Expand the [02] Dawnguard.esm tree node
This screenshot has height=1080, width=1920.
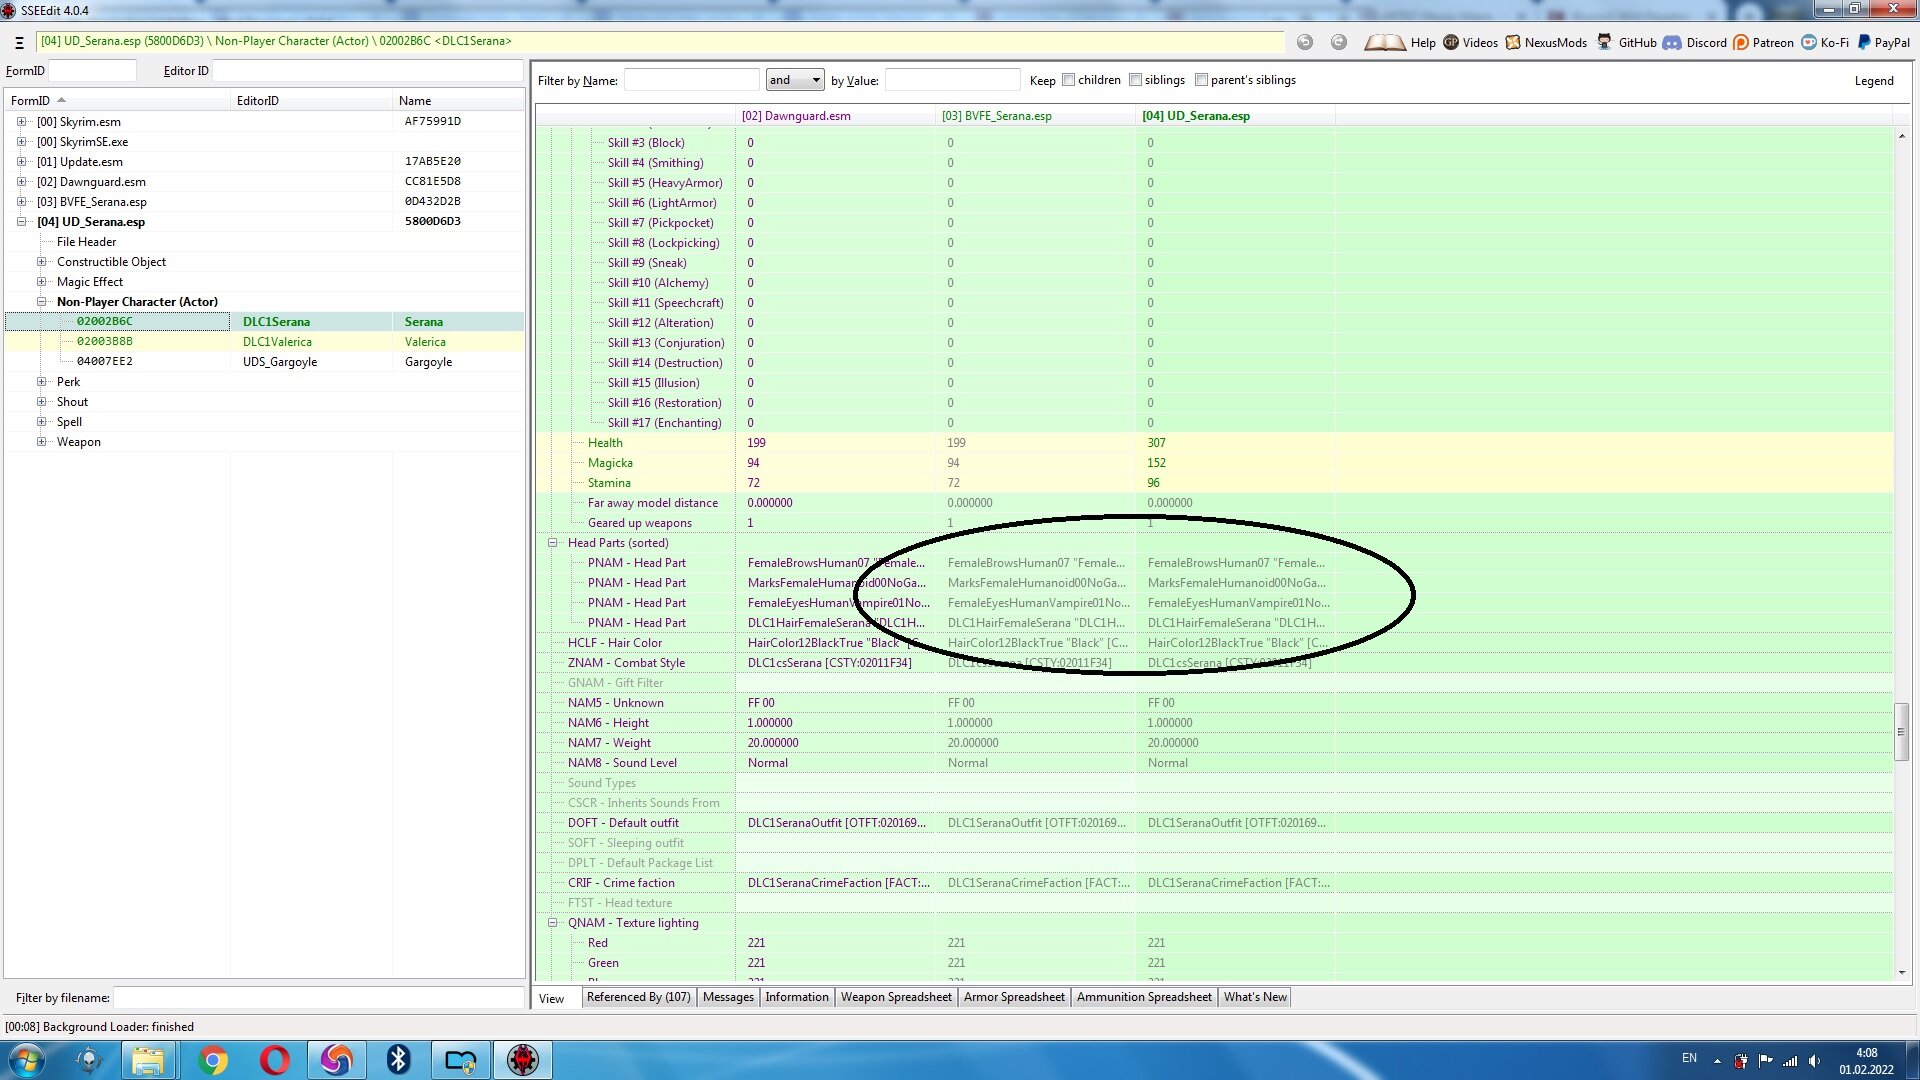pos(21,182)
